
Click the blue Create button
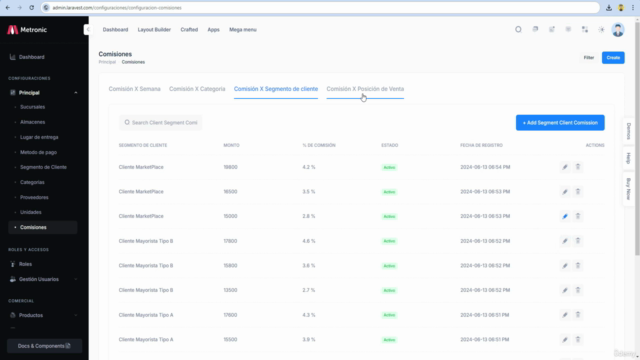(x=613, y=58)
